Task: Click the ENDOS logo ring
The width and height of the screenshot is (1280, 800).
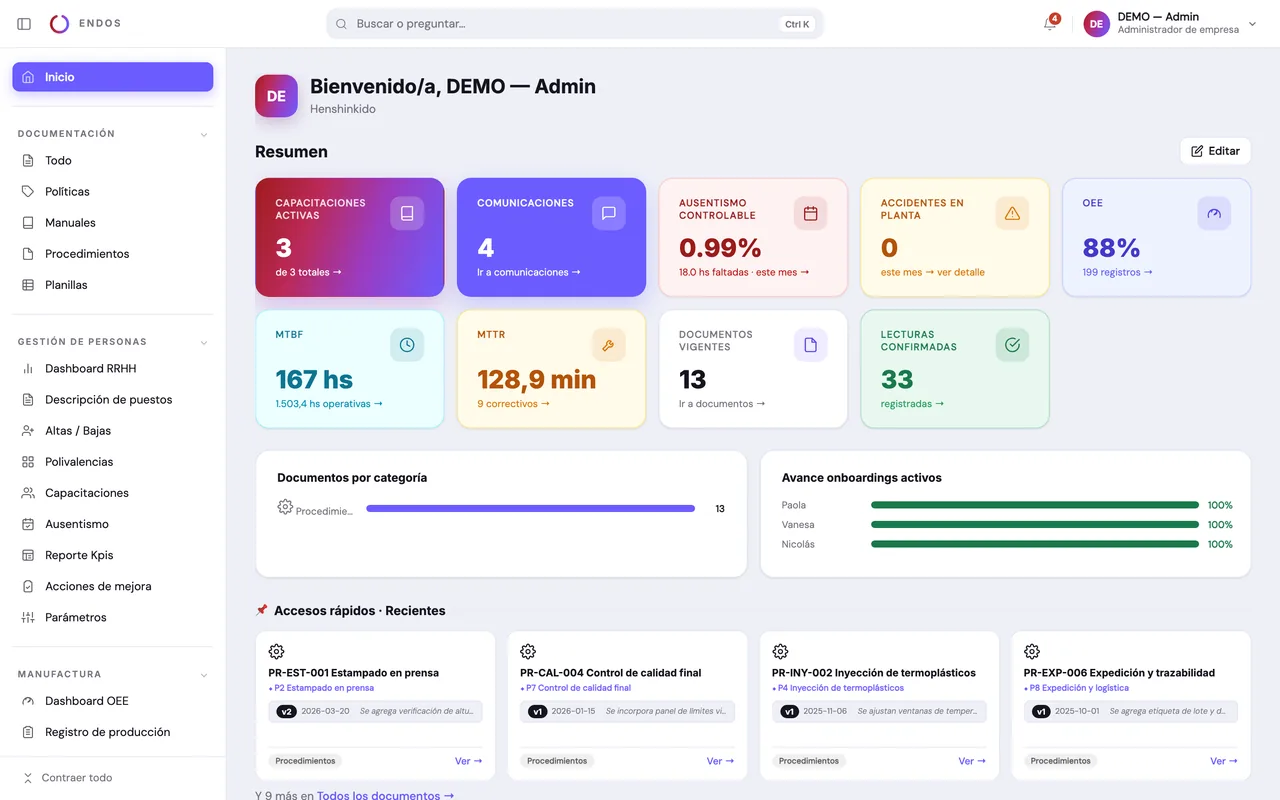Action: point(59,23)
